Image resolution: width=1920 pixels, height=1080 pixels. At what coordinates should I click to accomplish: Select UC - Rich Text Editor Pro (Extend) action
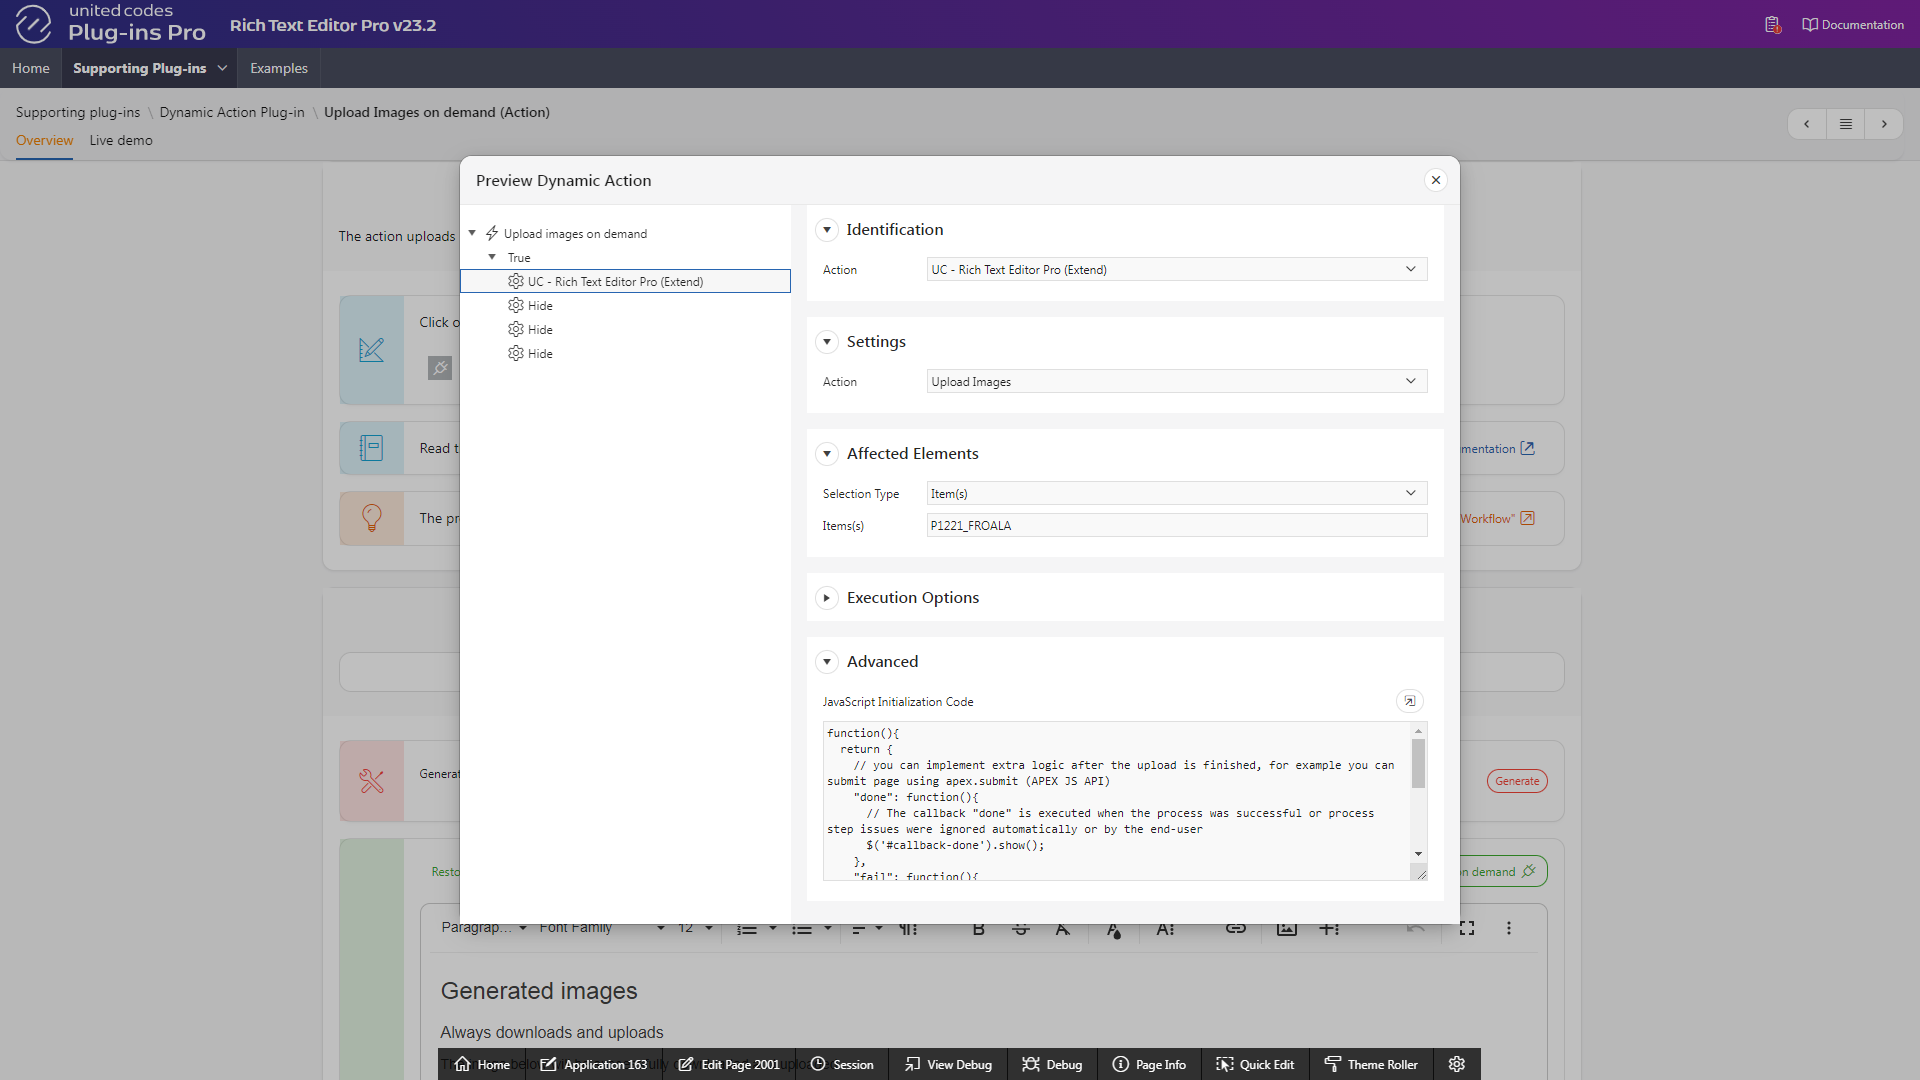[625, 281]
